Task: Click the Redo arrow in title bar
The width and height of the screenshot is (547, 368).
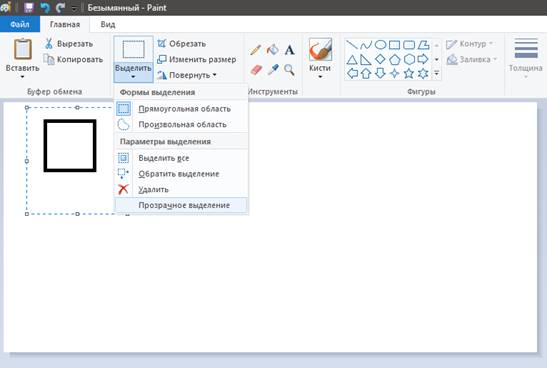Action: 61,7
